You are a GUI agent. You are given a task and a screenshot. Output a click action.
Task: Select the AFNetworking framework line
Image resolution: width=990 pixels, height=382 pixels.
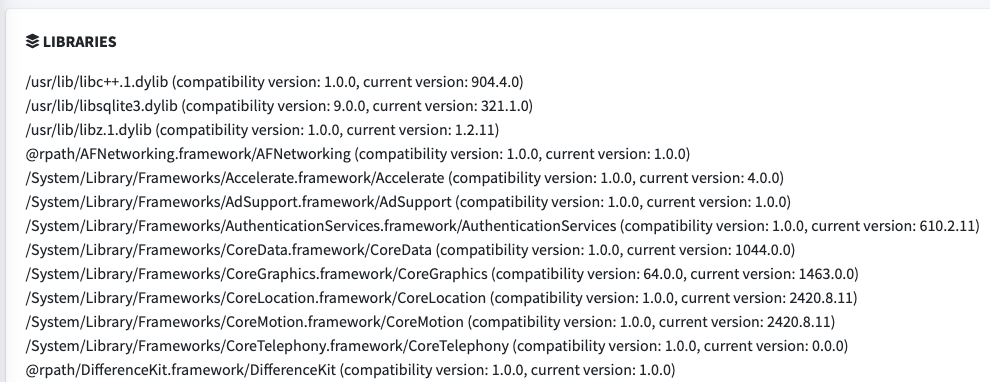(358, 154)
